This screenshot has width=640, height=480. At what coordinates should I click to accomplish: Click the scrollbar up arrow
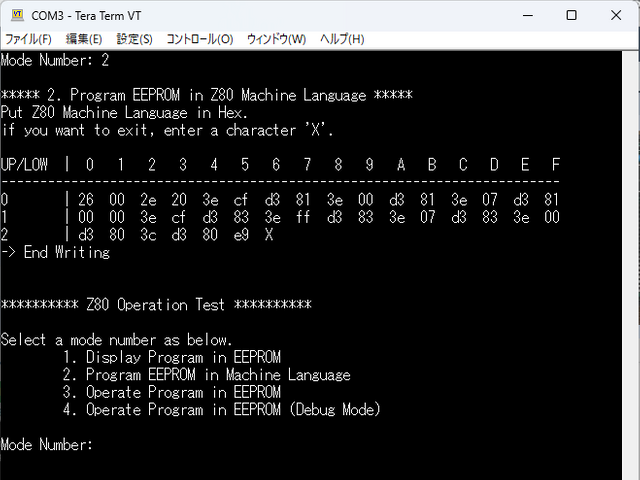tap(630, 57)
